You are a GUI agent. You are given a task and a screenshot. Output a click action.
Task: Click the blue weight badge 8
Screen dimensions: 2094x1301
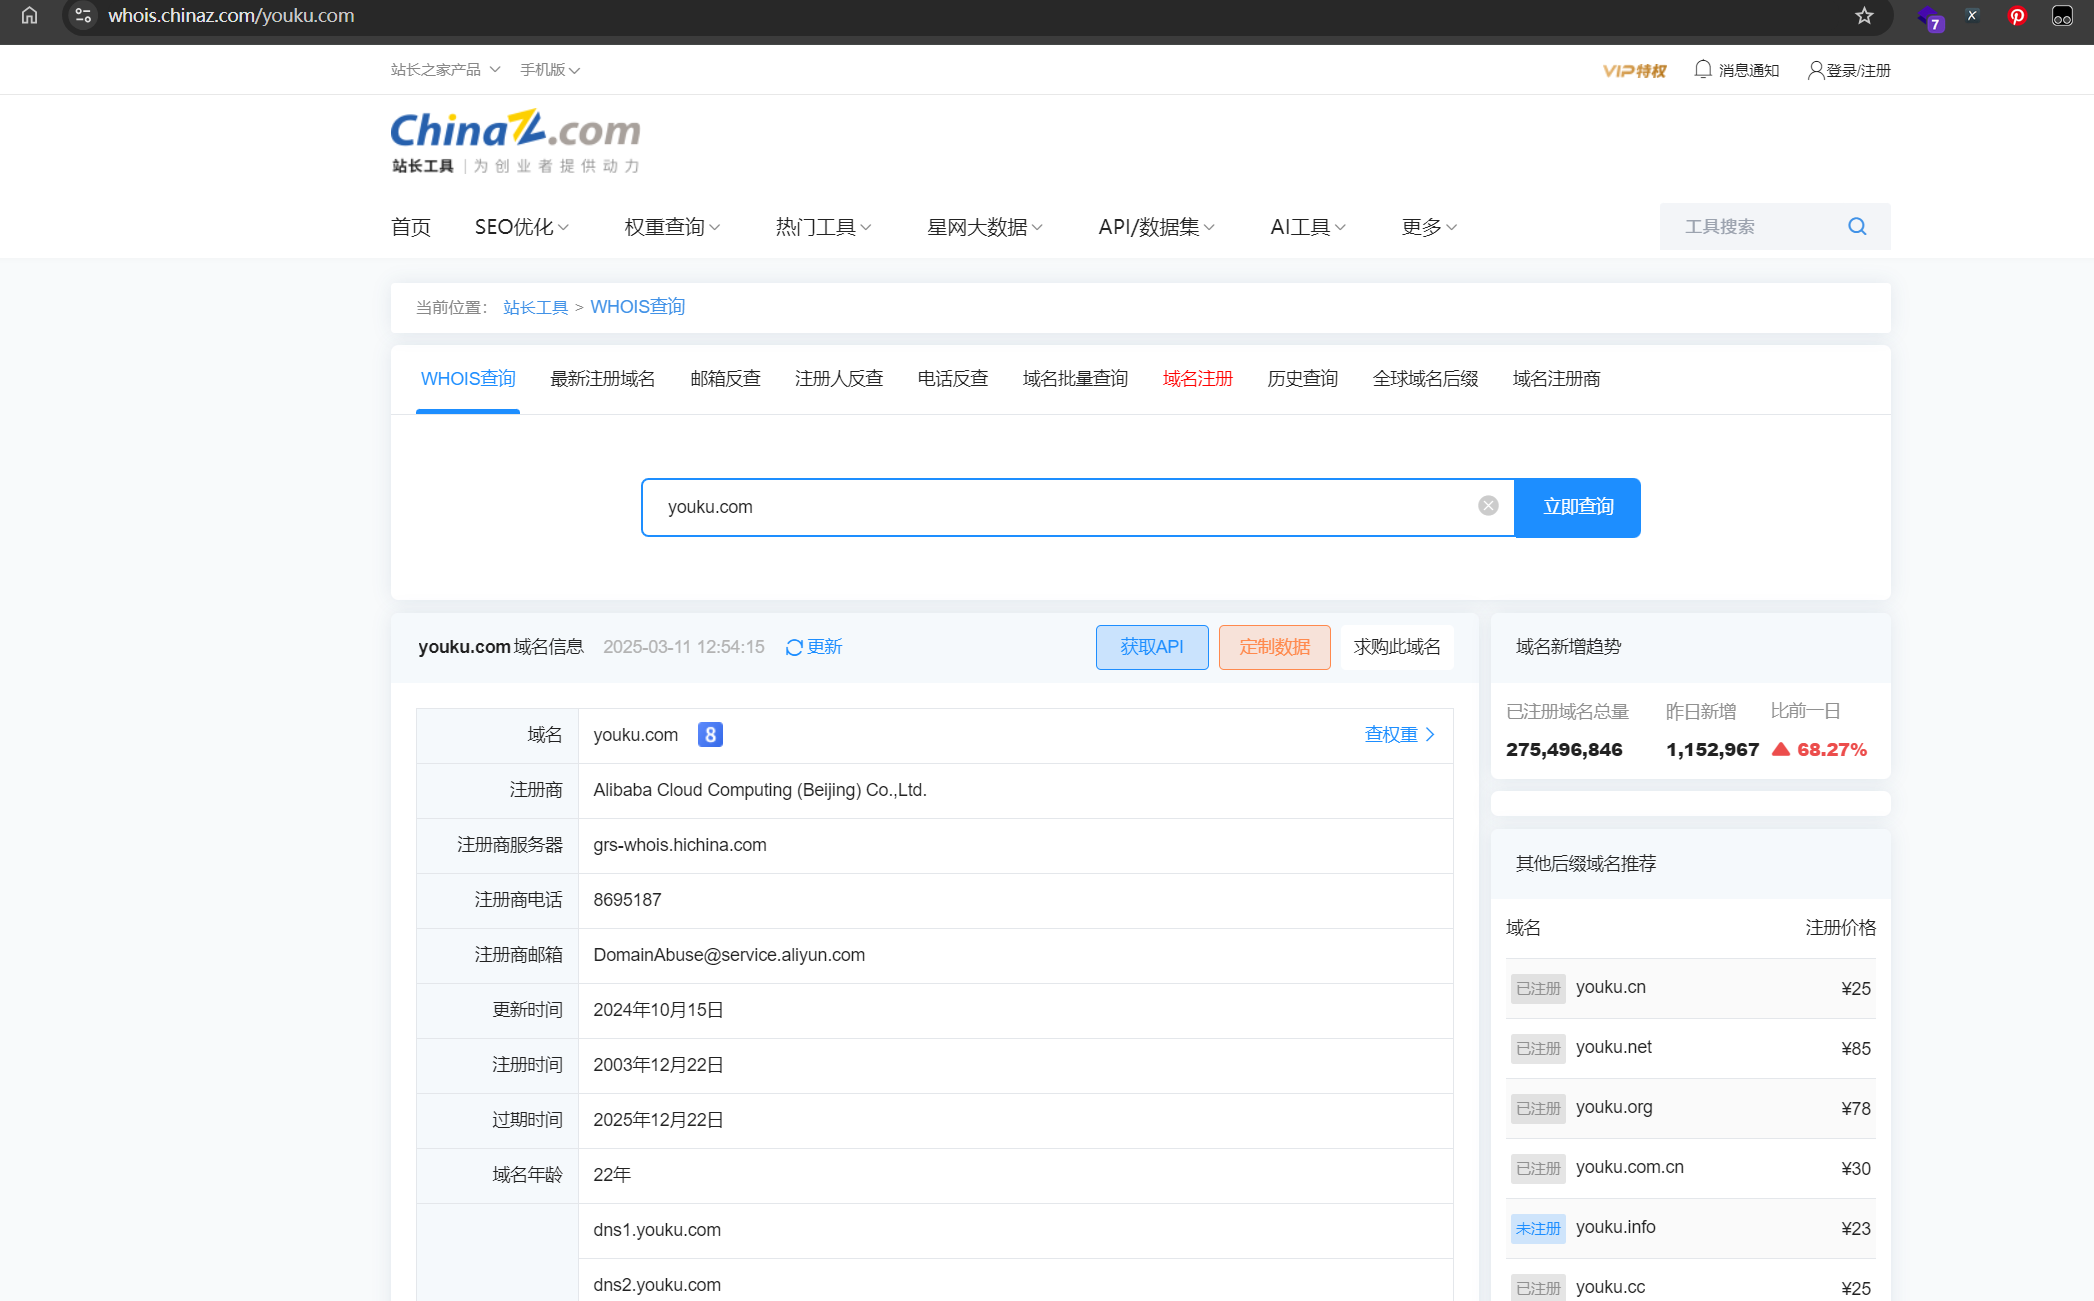[x=710, y=735]
